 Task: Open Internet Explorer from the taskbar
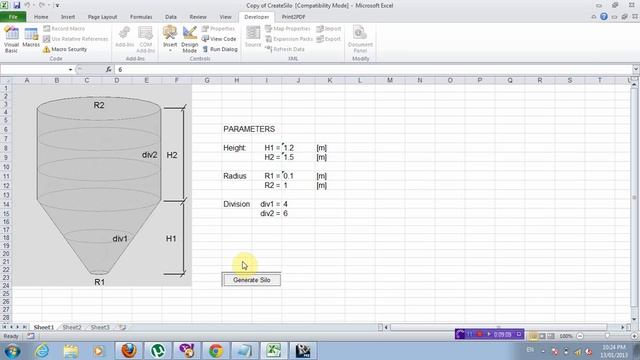42,351
